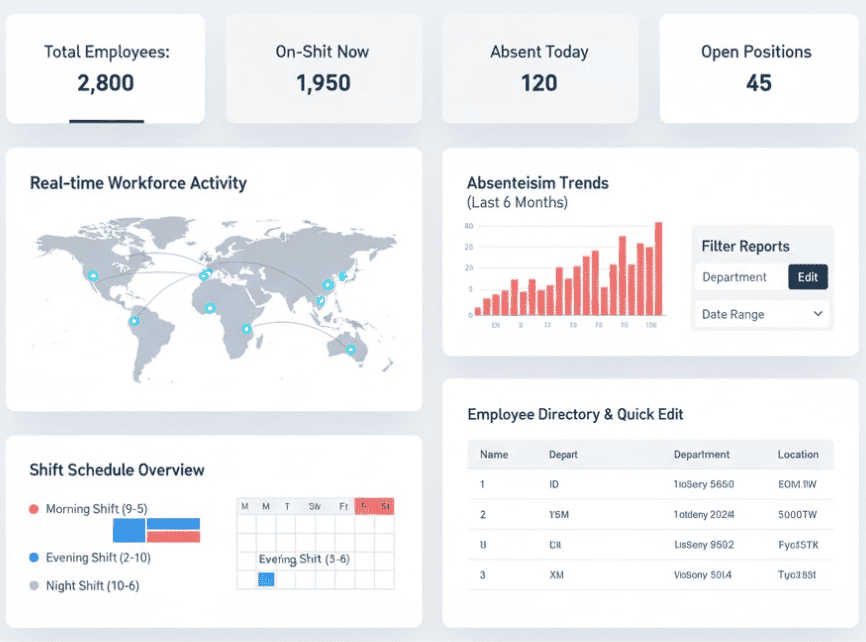This screenshot has width=866, height=642.
Task: Click the blue Morning Shift progress bar
Action: [129, 530]
